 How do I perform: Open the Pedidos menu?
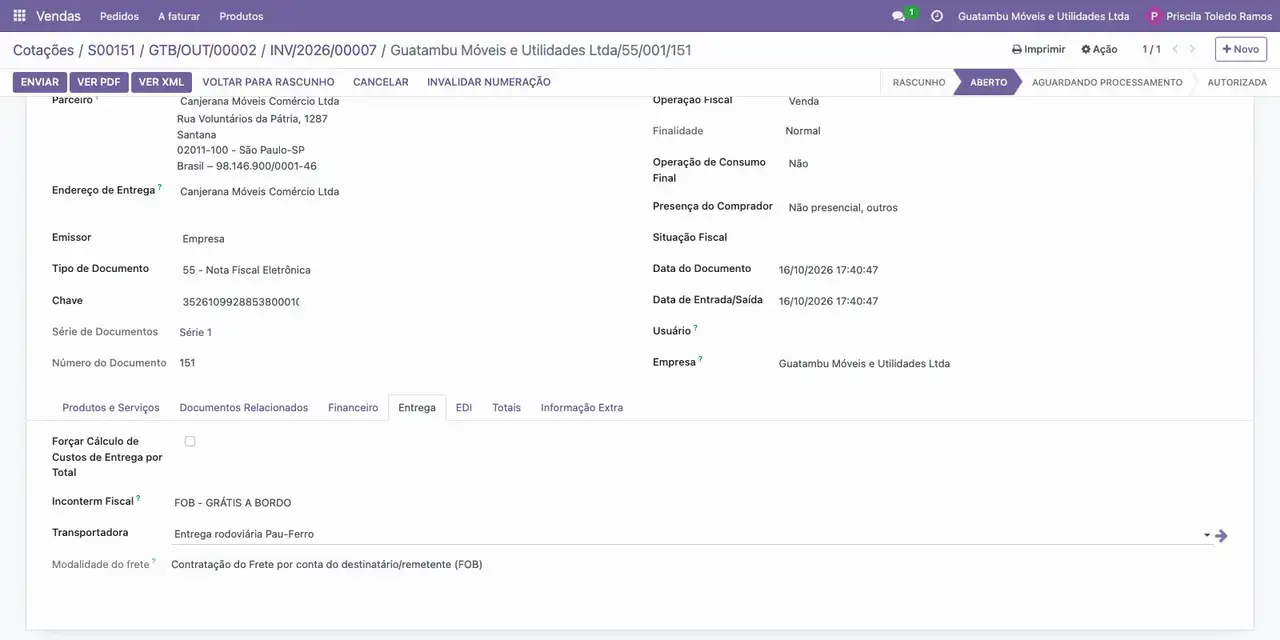[x=120, y=16]
